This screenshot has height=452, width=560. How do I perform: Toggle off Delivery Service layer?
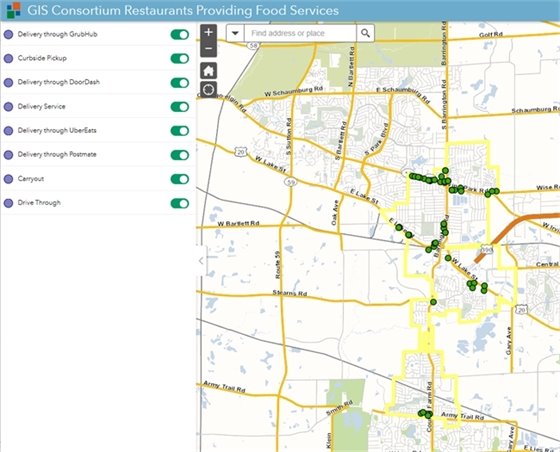[x=180, y=107]
